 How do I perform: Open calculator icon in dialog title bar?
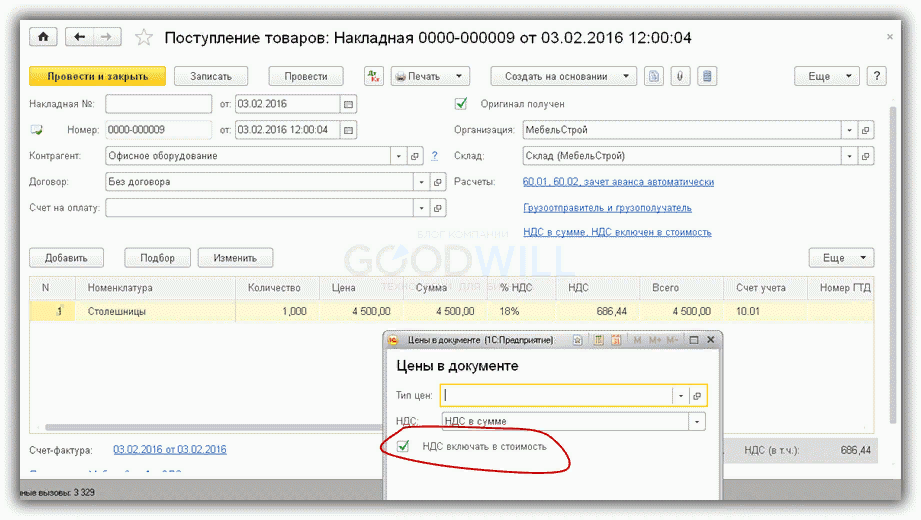click(x=598, y=340)
